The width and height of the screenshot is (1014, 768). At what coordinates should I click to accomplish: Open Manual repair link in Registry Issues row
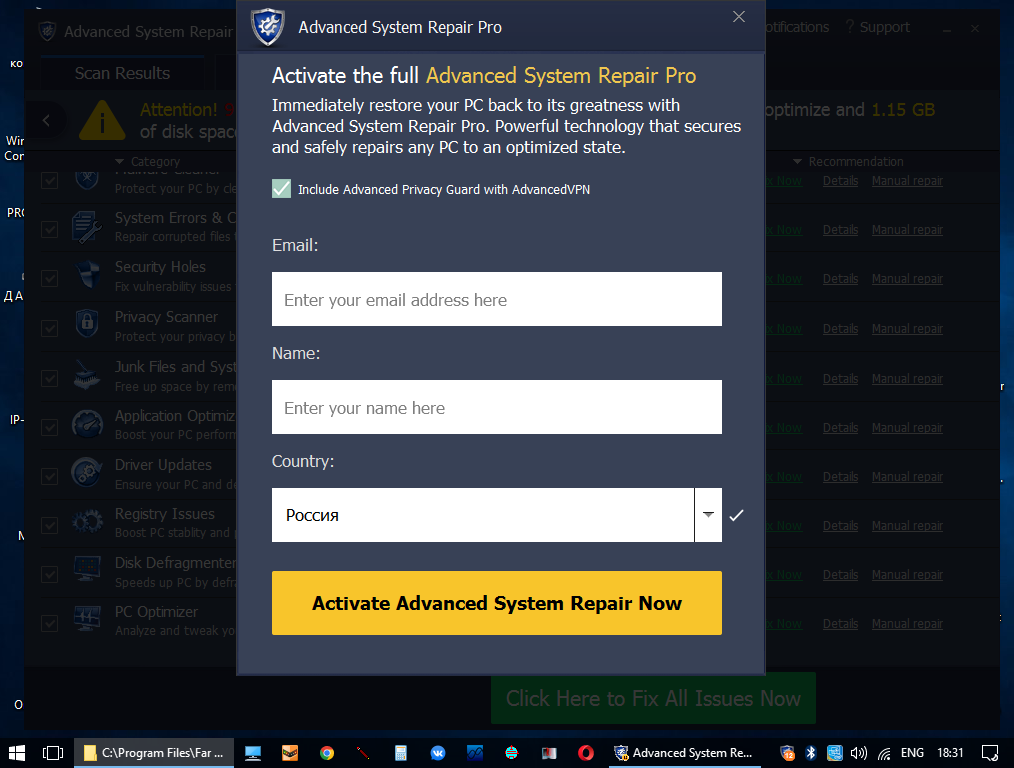(x=907, y=526)
